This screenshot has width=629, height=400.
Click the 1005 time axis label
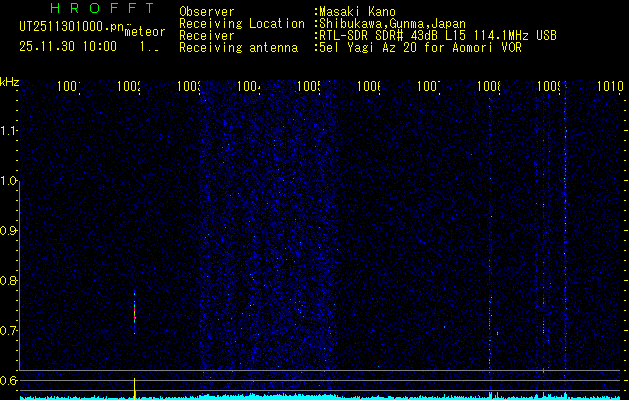tap(309, 86)
